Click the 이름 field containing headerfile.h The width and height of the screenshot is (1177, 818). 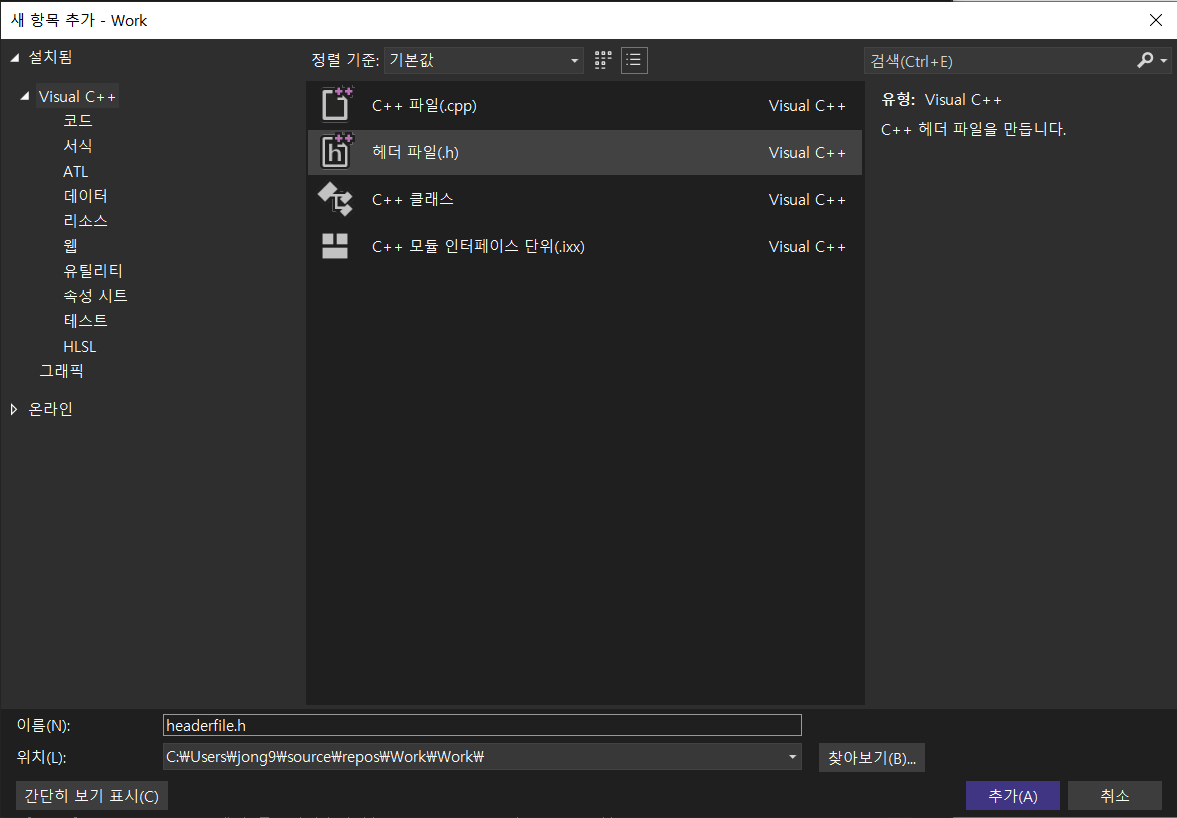(x=482, y=725)
